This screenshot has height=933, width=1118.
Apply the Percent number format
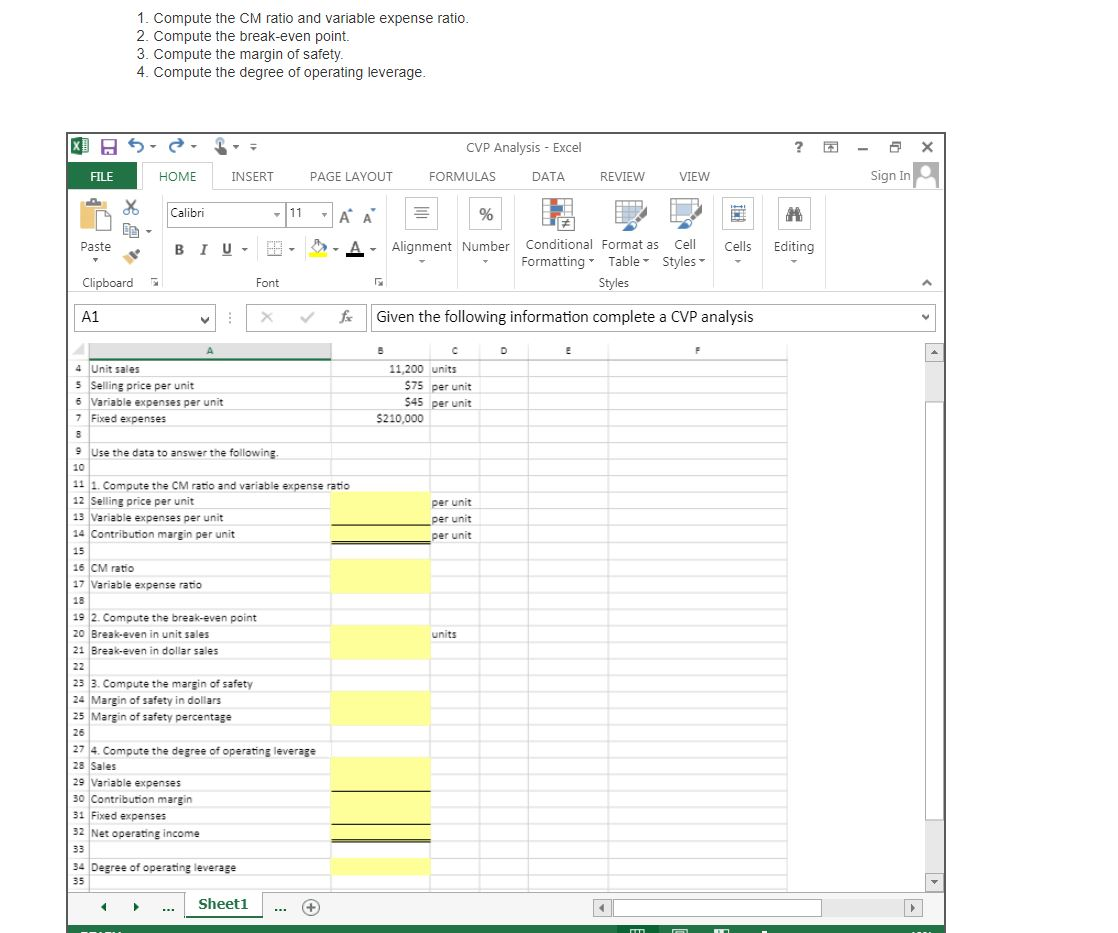coord(486,212)
